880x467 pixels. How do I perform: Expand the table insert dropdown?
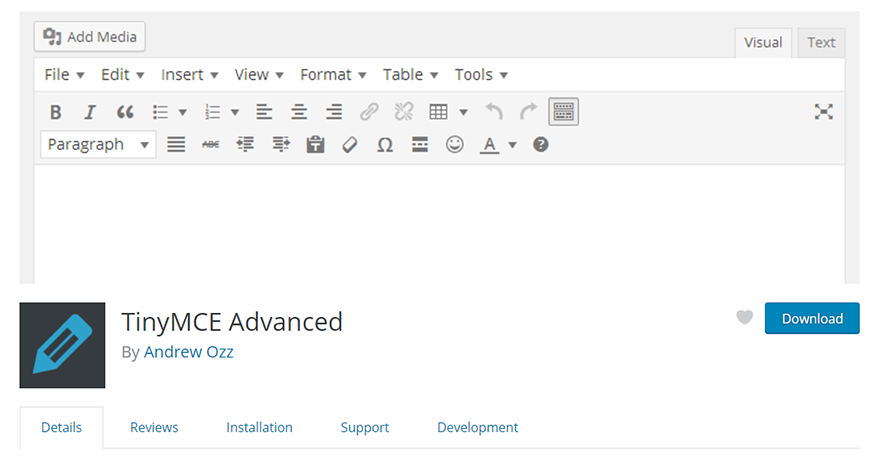click(463, 112)
